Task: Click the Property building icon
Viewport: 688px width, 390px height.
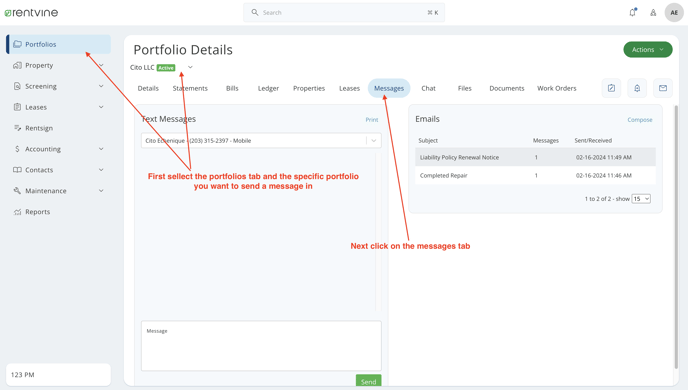Action: tap(17, 65)
